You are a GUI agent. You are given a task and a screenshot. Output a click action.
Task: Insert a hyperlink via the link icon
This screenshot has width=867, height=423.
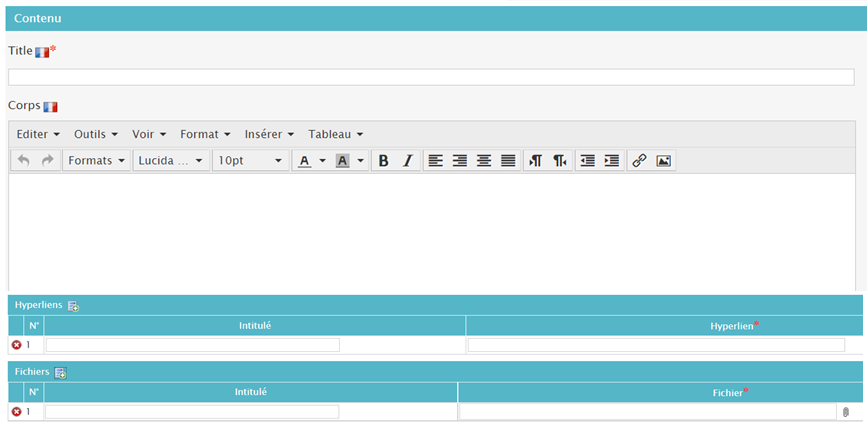pyautogui.click(x=639, y=161)
